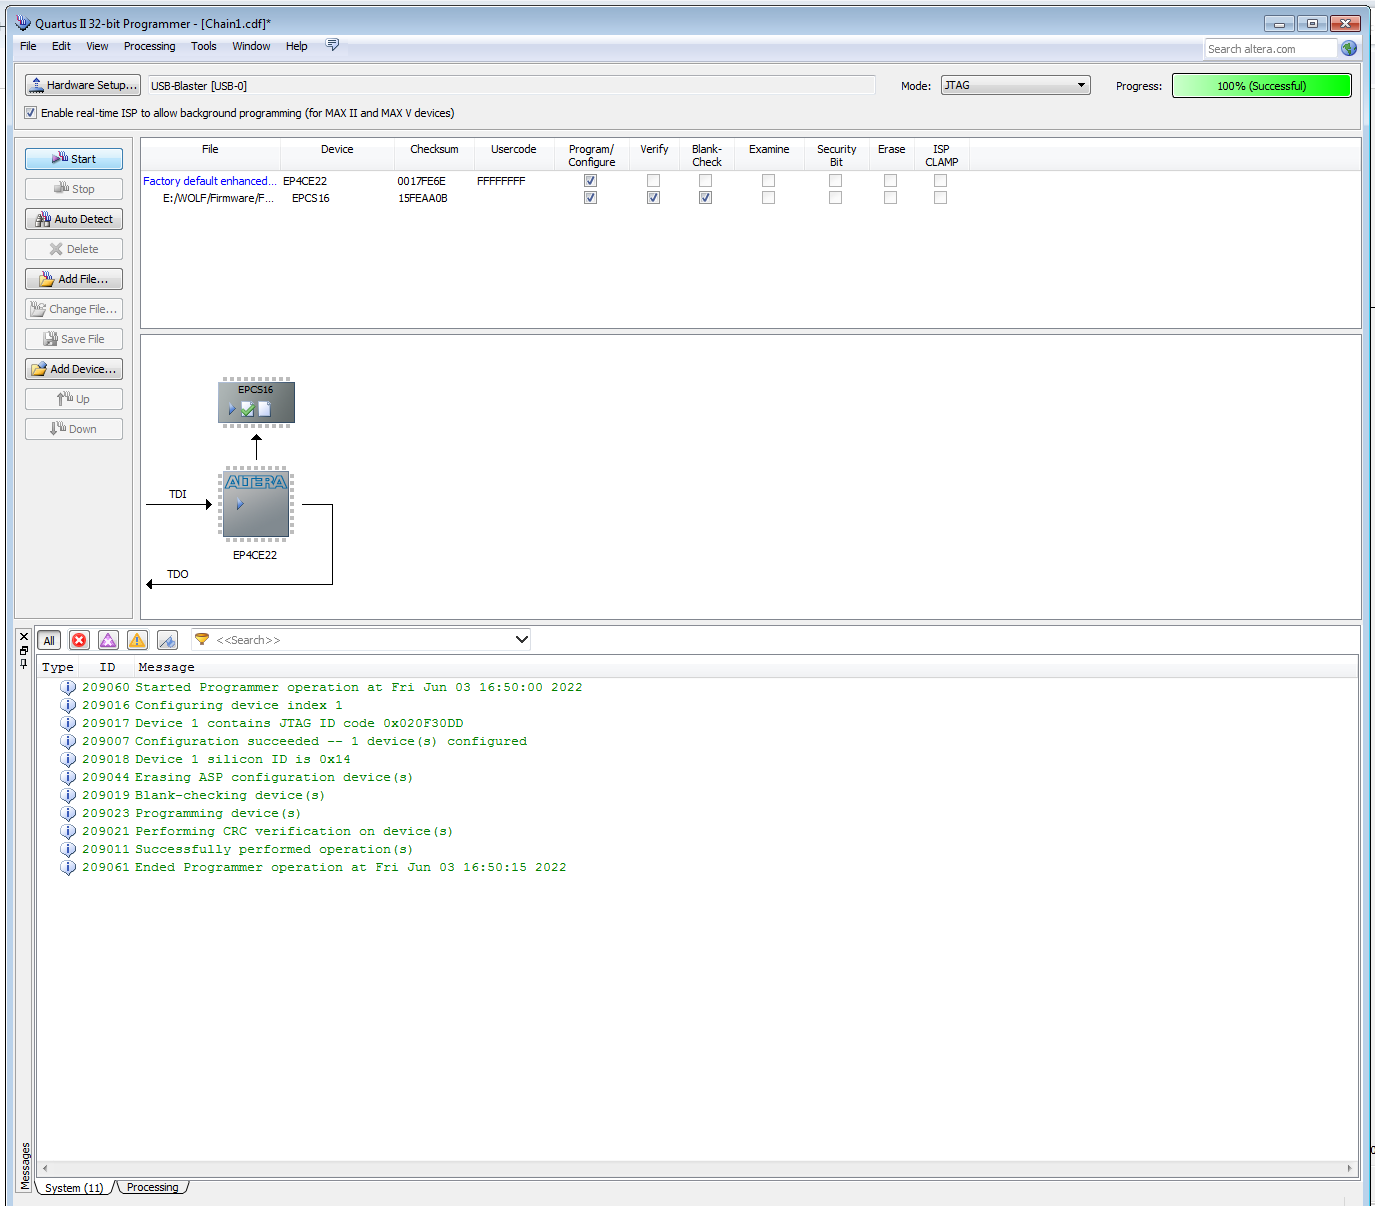The image size is (1375, 1206).
Task: Expand the message search filter dropdown
Action: tap(521, 640)
